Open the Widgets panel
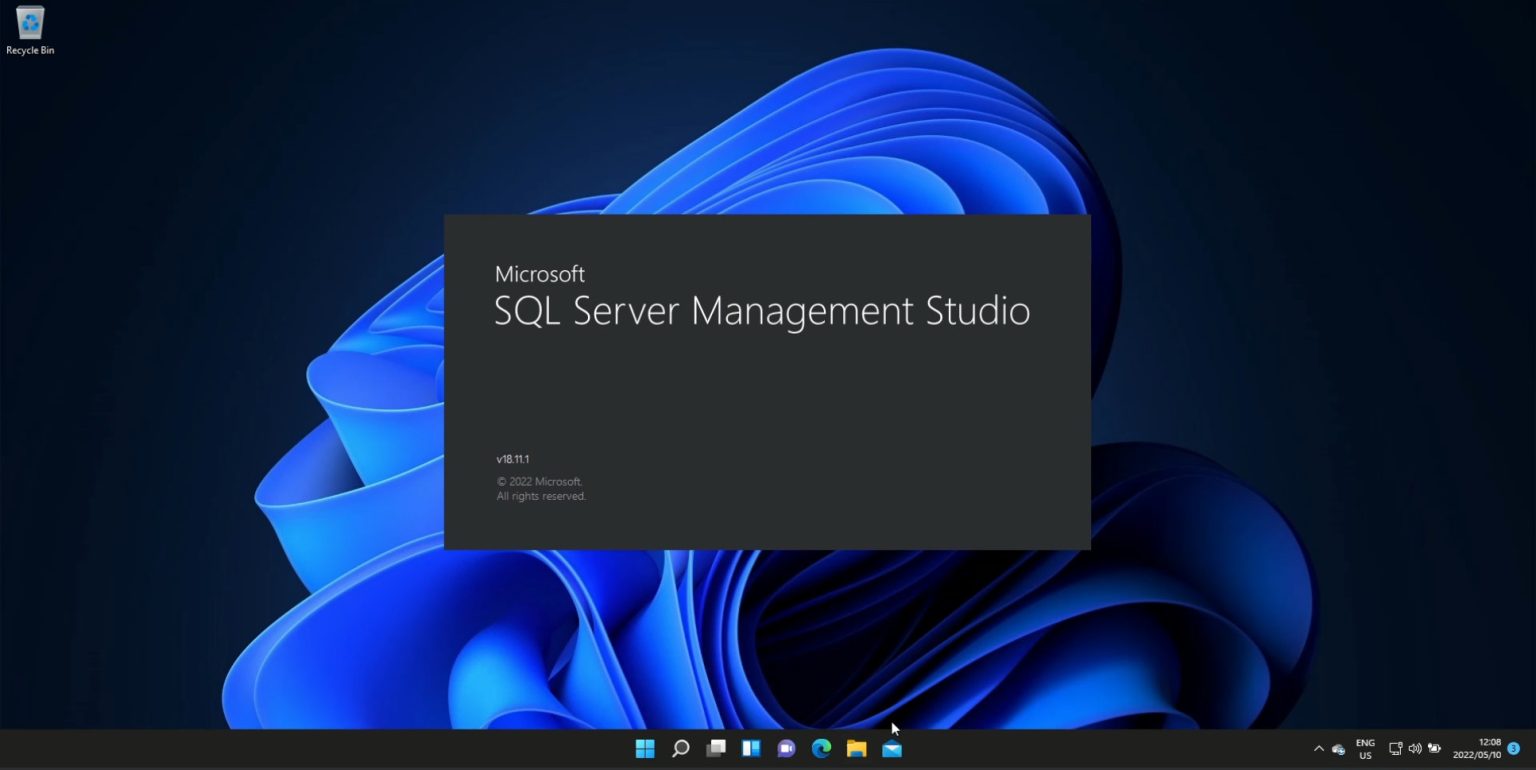 point(751,748)
